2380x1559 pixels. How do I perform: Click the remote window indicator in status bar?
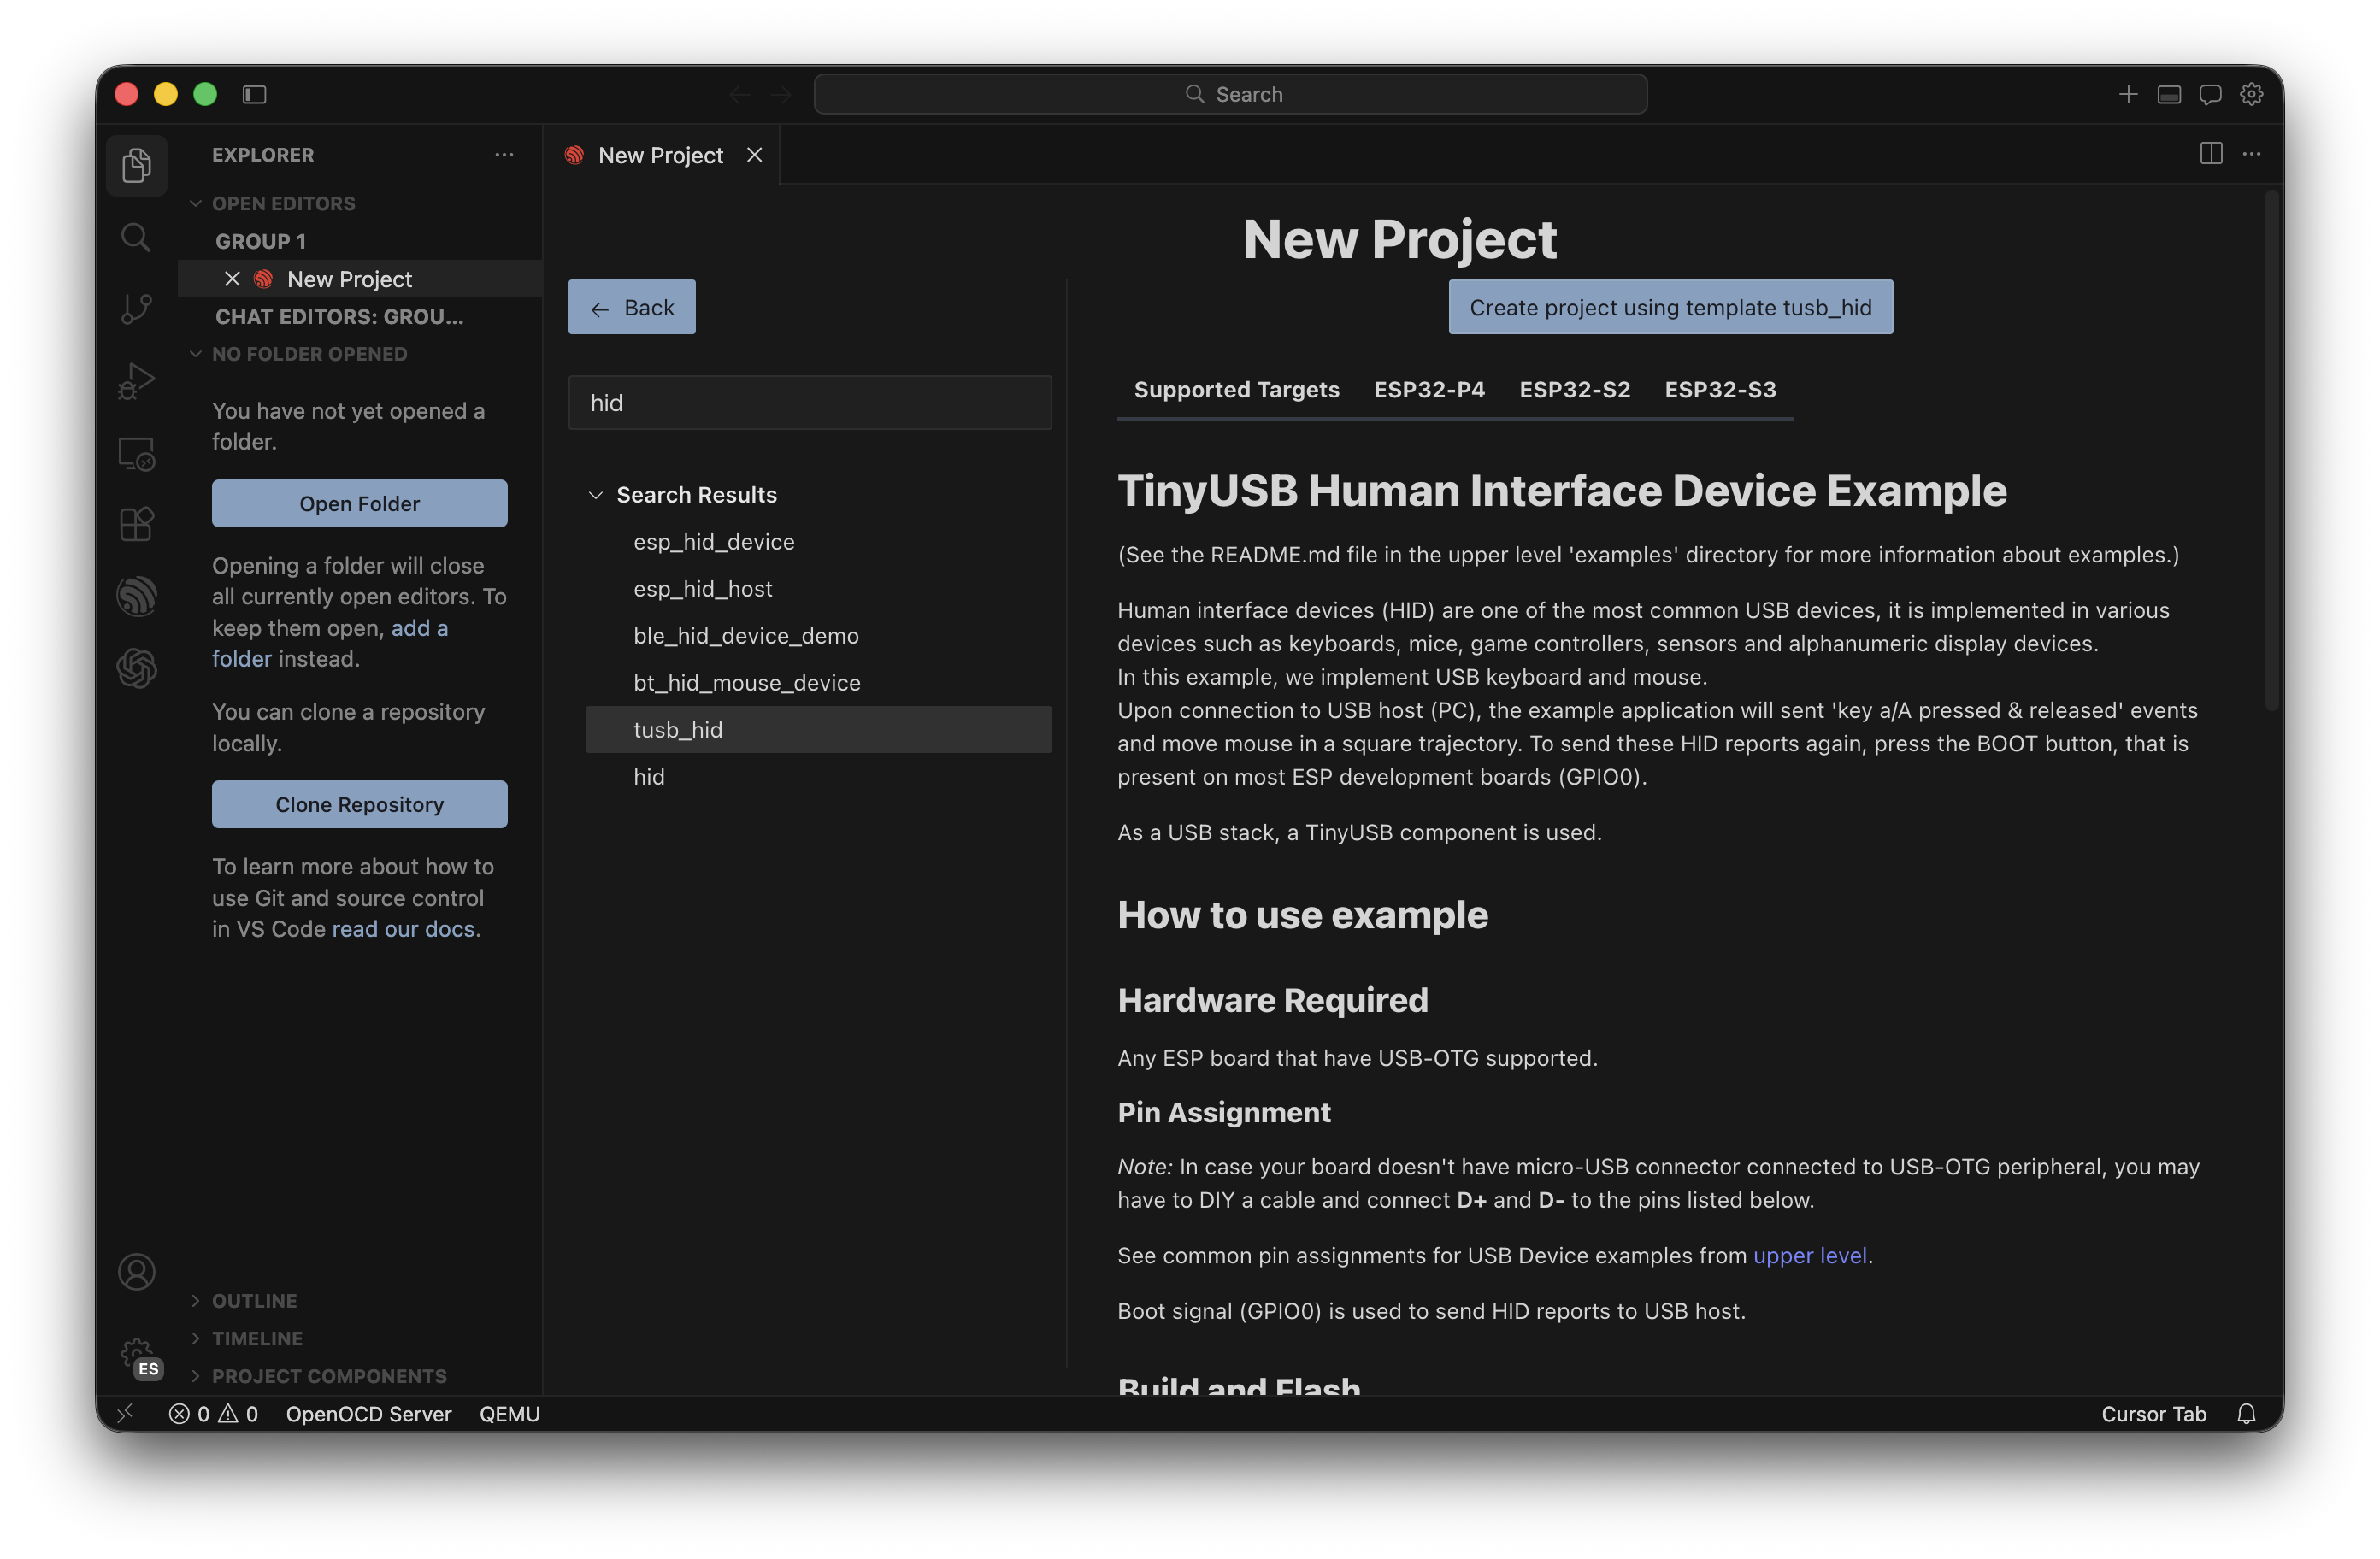125,1413
